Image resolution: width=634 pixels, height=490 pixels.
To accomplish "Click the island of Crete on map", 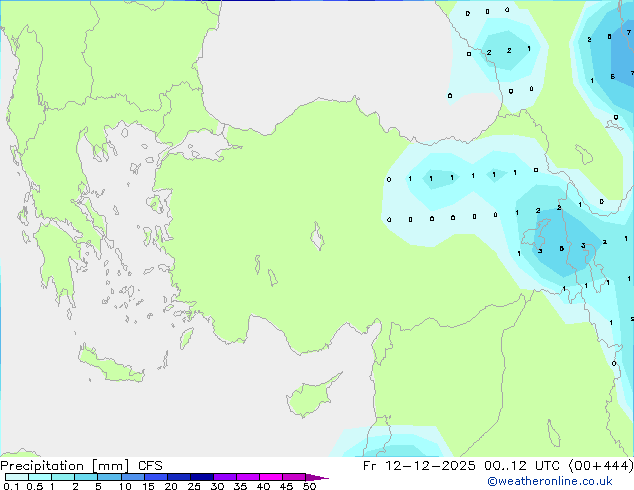I will pyautogui.click(x=111, y=364).
